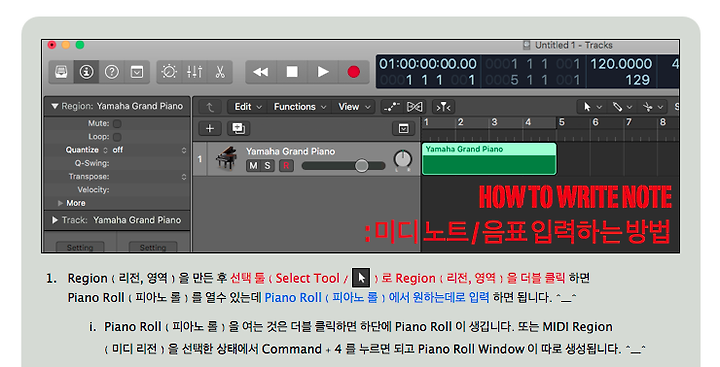Open the View menu

(x=354, y=107)
